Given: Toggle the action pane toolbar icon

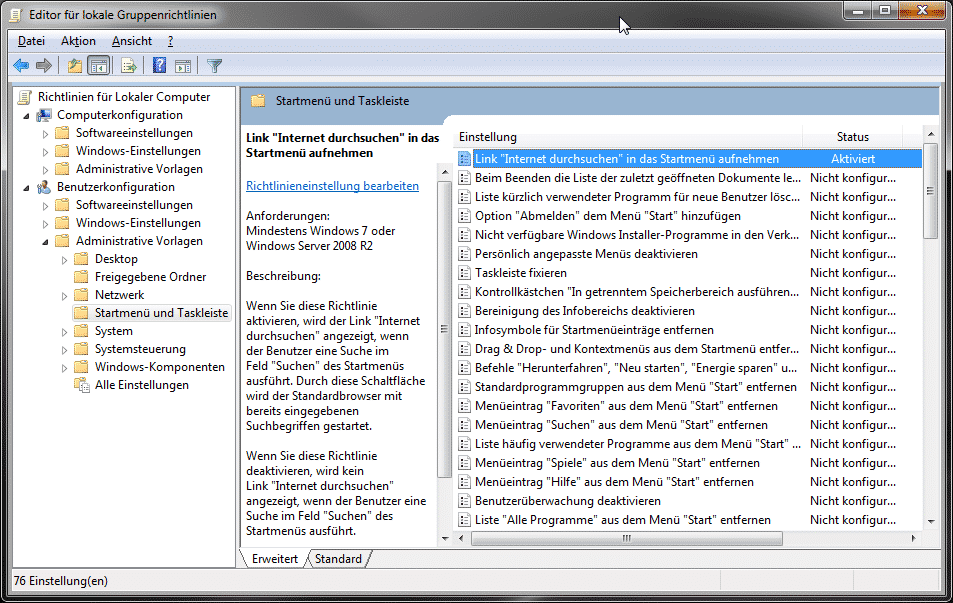Looking at the screenshot, I should pyautogui.click(x=183, y=66).
